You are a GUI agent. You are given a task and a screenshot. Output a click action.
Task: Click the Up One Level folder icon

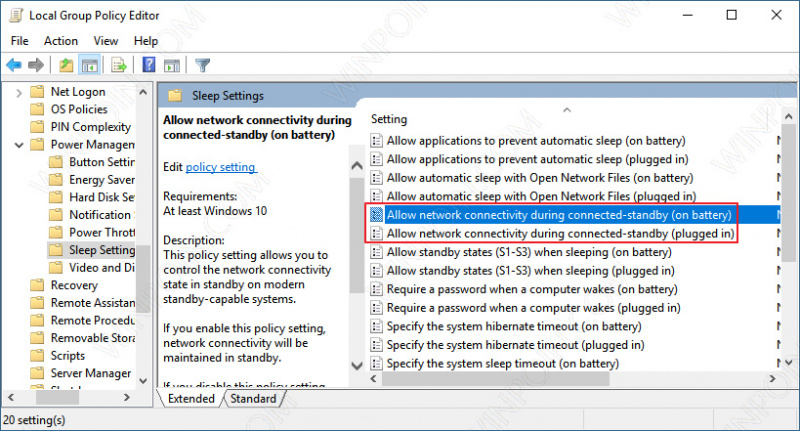(66, 65)
